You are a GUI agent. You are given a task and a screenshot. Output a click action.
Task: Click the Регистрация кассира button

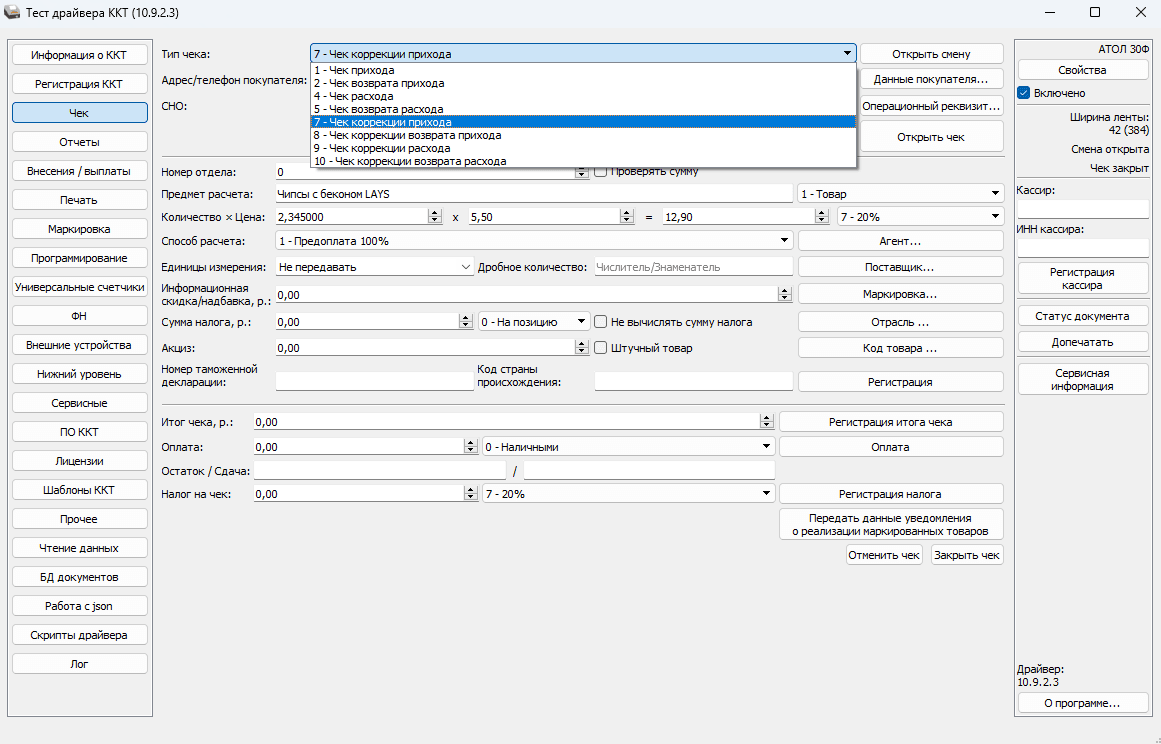point(1082,279)
